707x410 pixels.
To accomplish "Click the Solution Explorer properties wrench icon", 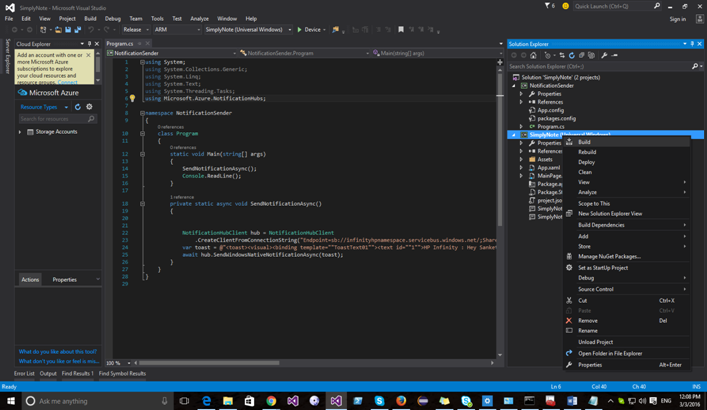I will (604, 55).
